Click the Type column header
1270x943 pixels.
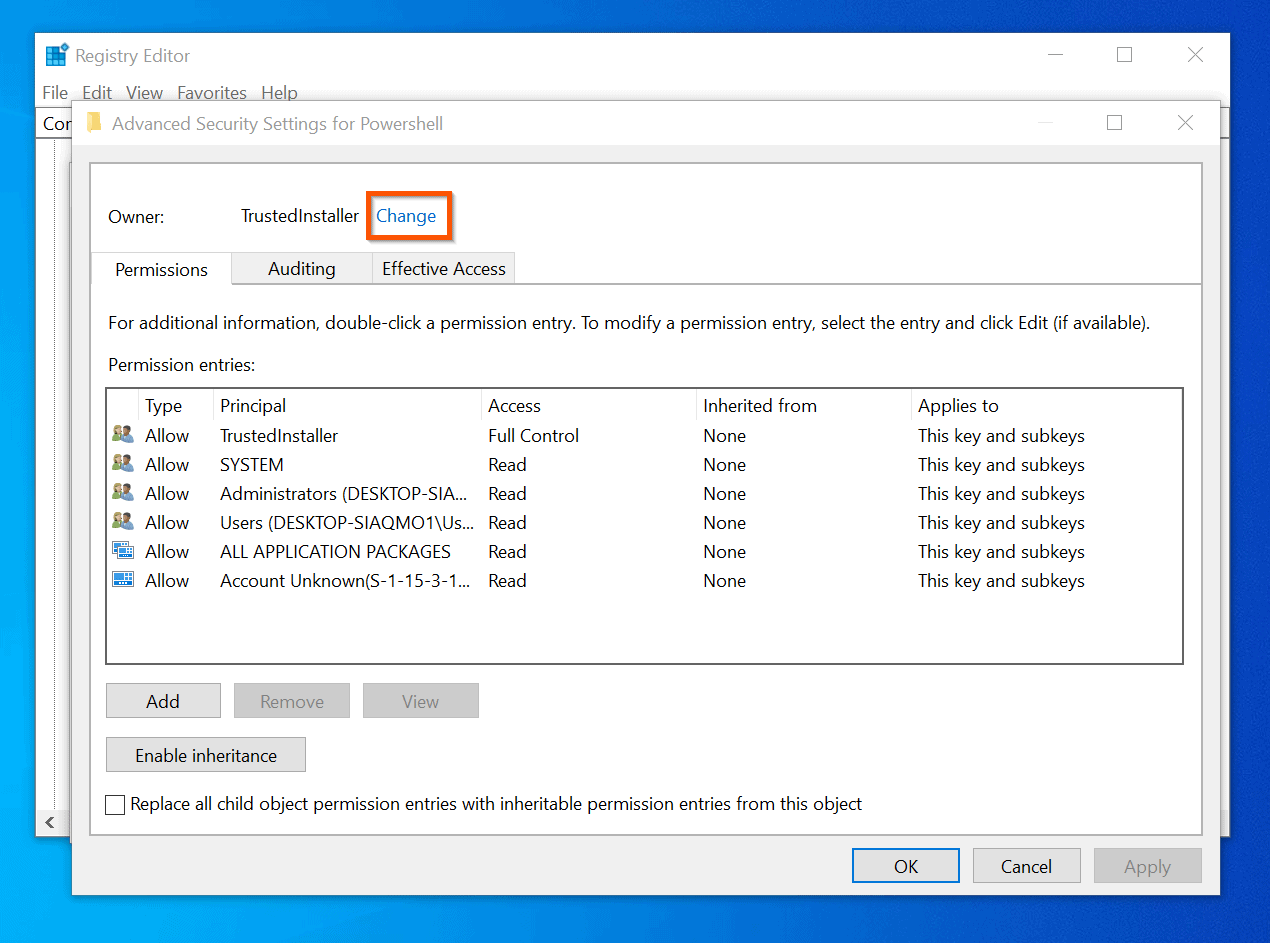tap(175, 406)
